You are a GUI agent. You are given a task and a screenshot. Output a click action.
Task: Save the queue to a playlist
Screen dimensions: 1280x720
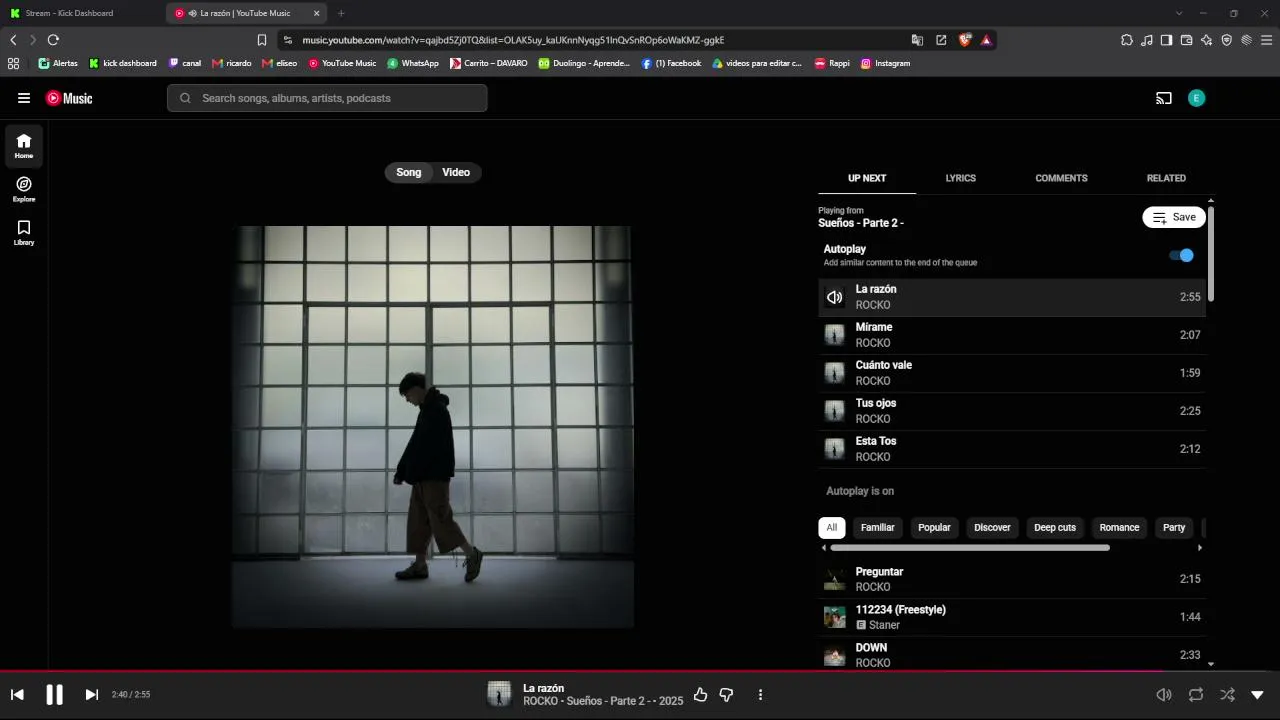(1174, 217)
